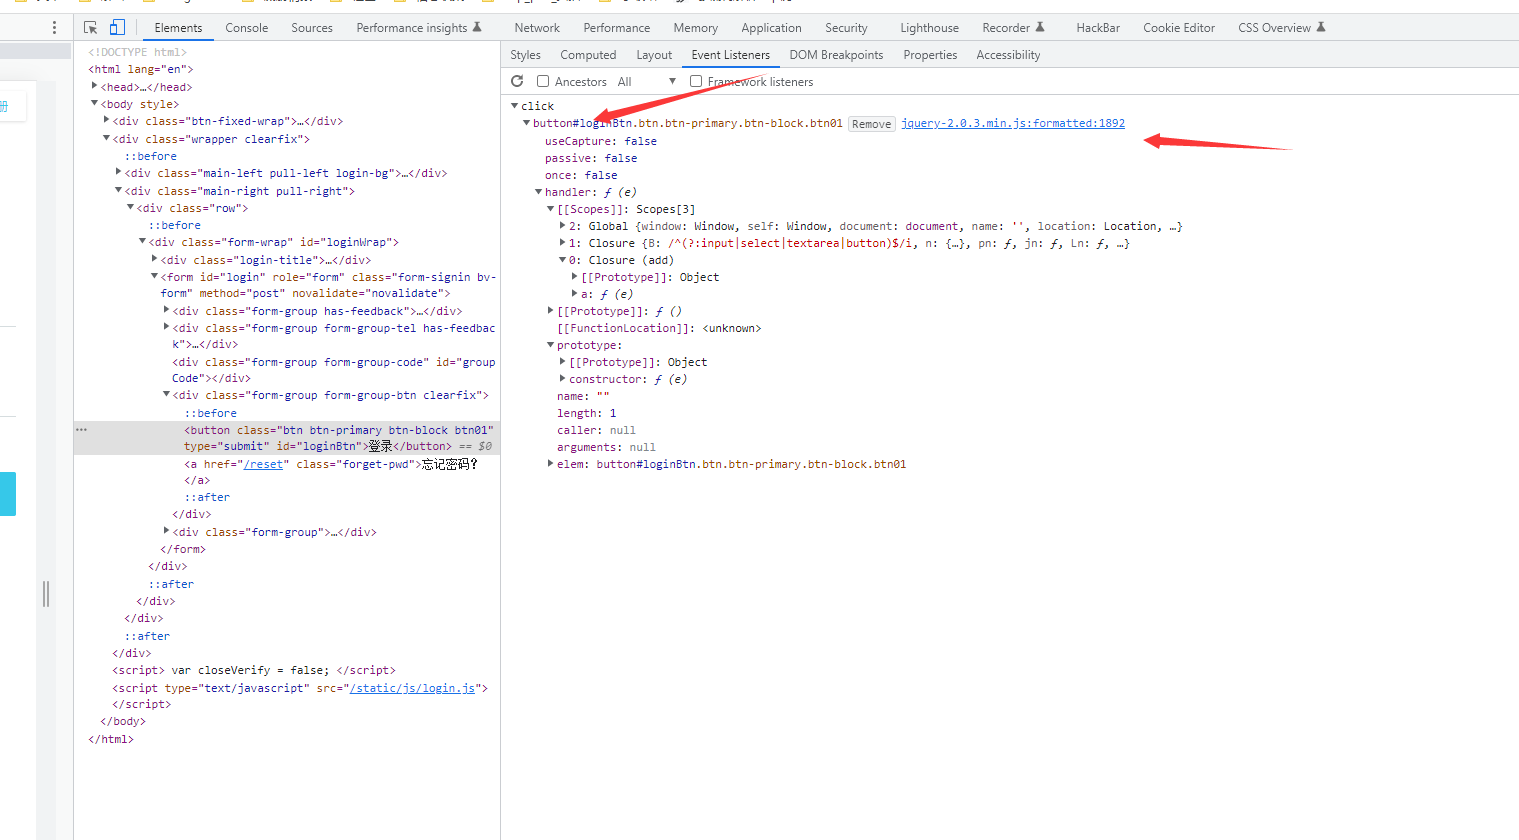Collapse the click event group

[515, 106]
